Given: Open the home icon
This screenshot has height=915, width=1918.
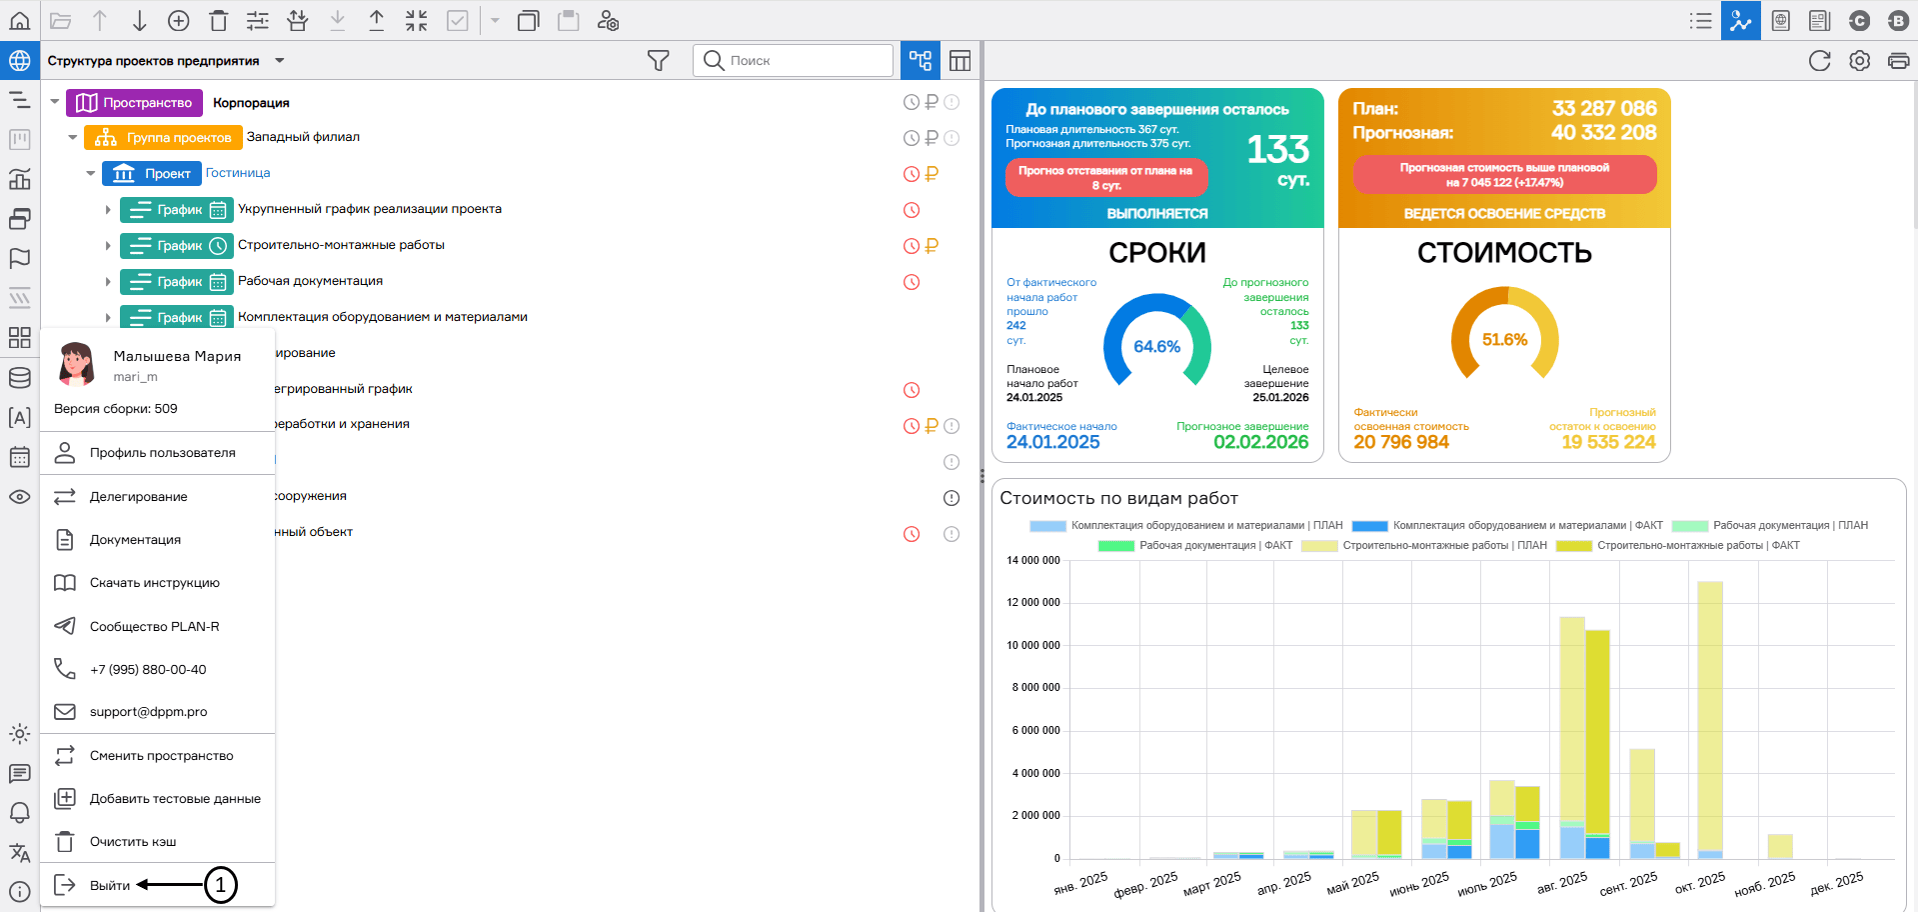Looking at the screenshot, I should 19,21.
